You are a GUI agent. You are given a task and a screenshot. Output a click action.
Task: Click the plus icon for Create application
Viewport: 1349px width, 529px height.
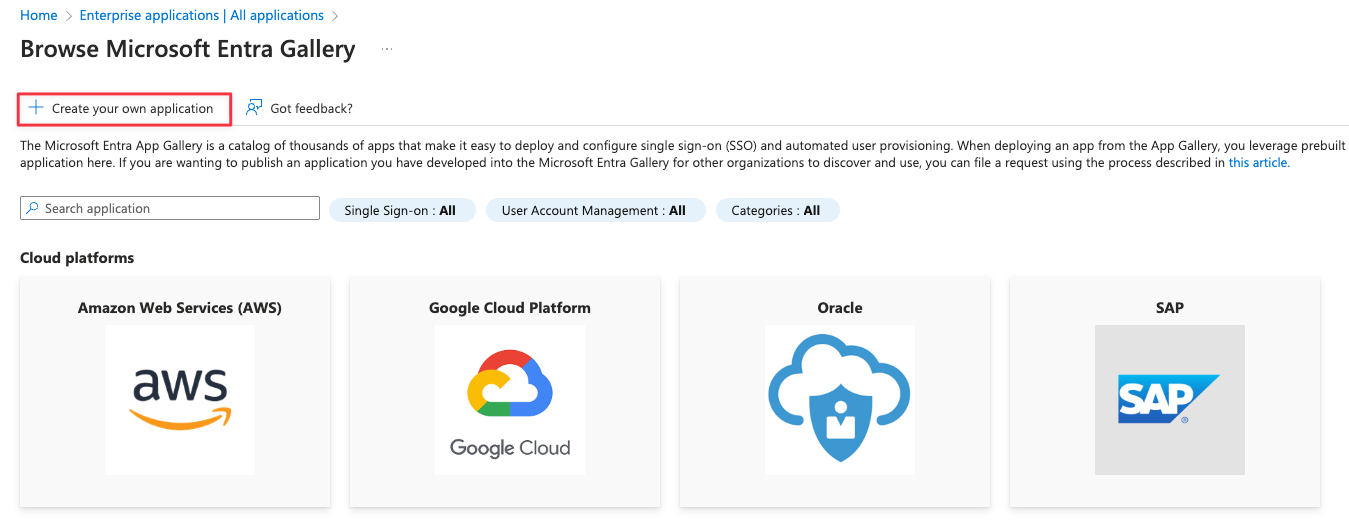click(36, 108)
